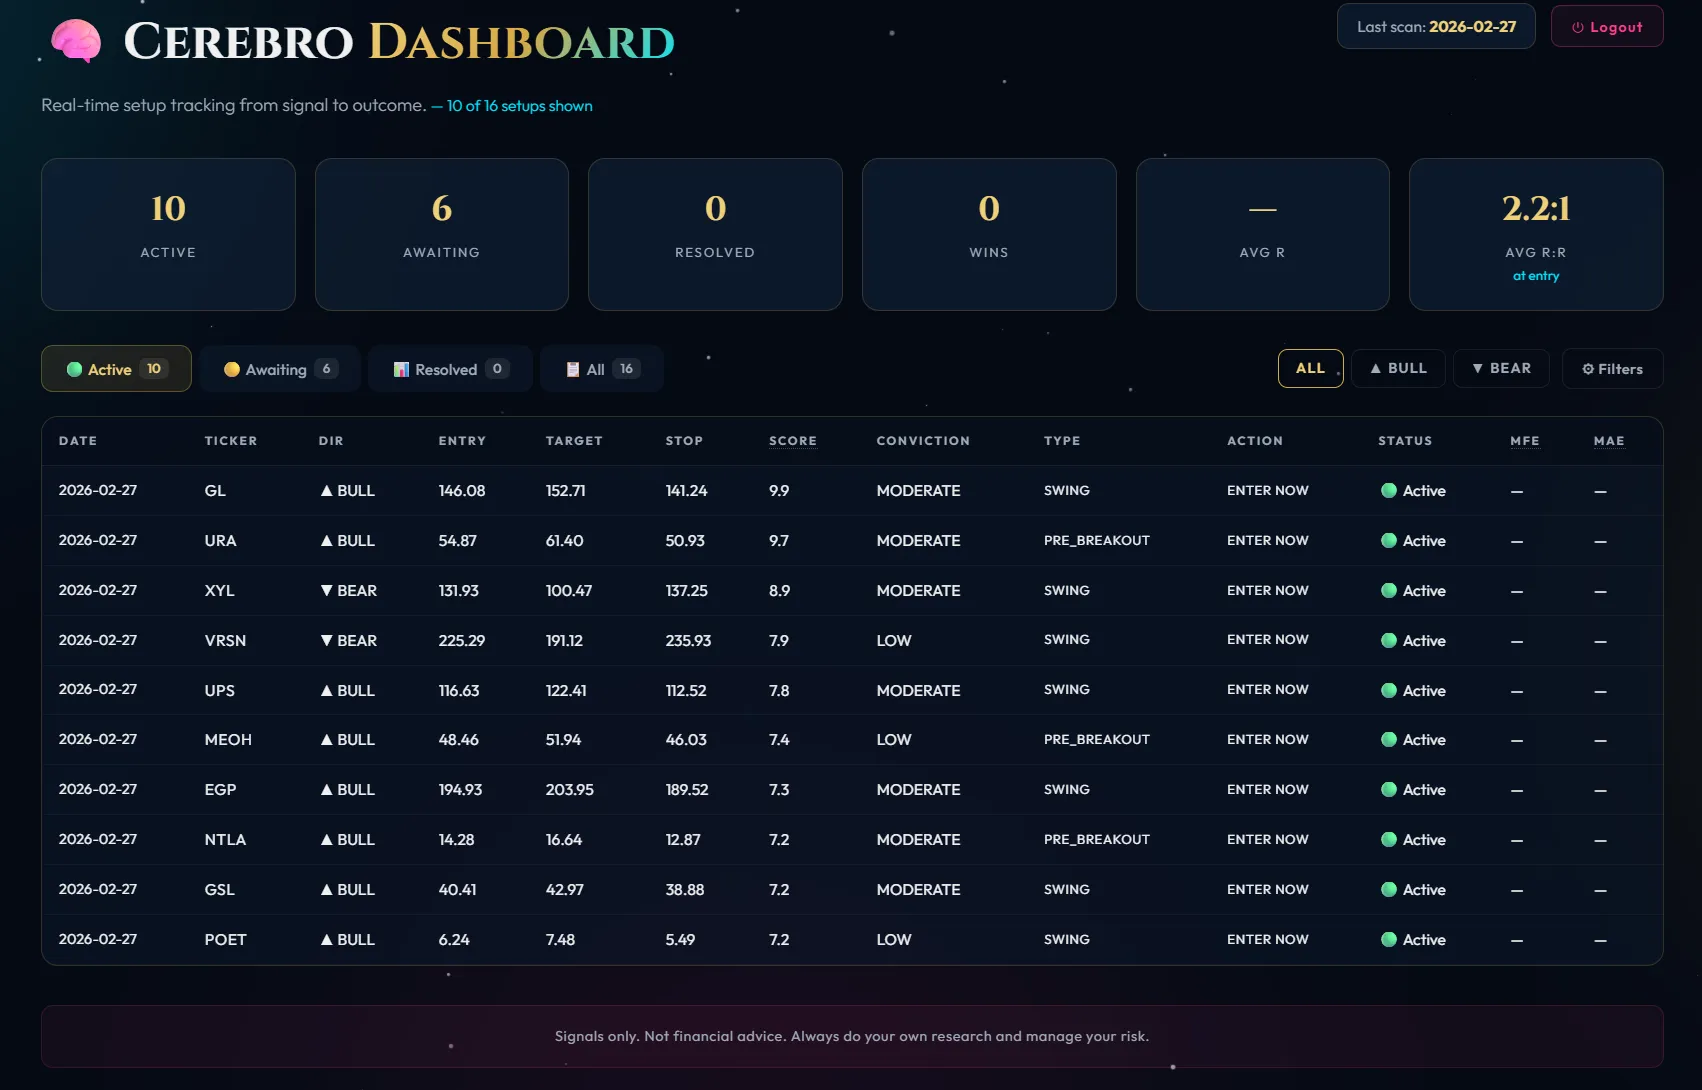The height and width of the screenshot is (1090, 1702).
Task: Click the green dot icon in Active tab
Action: 74,369
